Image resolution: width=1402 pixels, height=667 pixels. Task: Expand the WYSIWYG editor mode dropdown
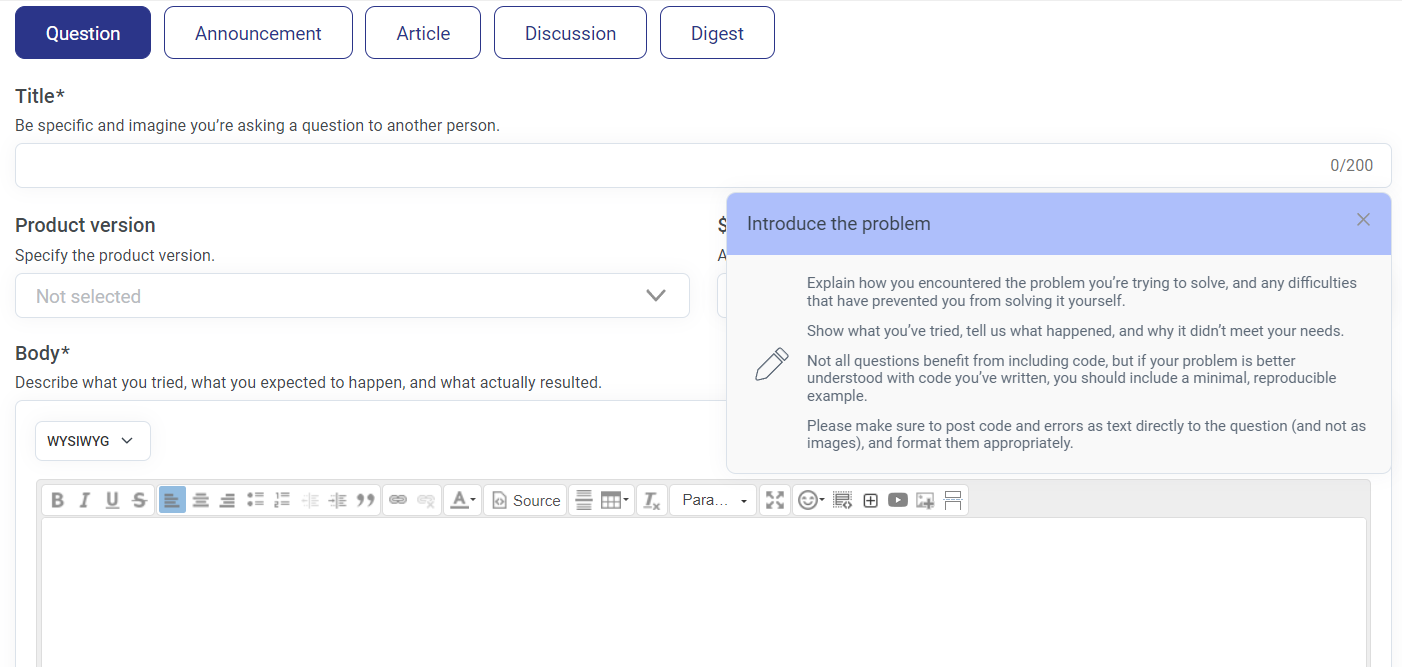tap(92, 441)
